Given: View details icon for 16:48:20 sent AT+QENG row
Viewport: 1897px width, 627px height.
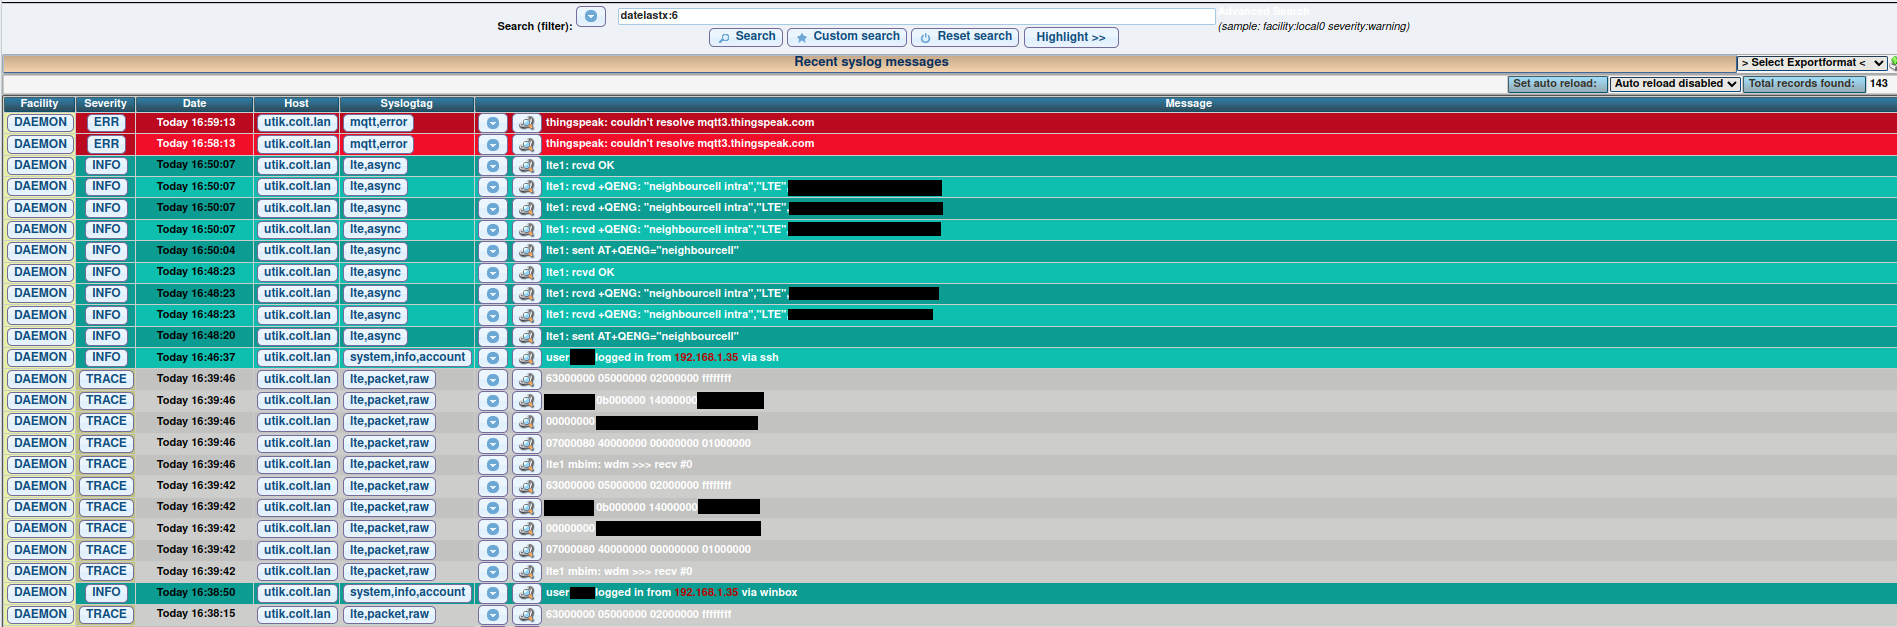Looking at the screenshot, I should [x=526, y=337].
